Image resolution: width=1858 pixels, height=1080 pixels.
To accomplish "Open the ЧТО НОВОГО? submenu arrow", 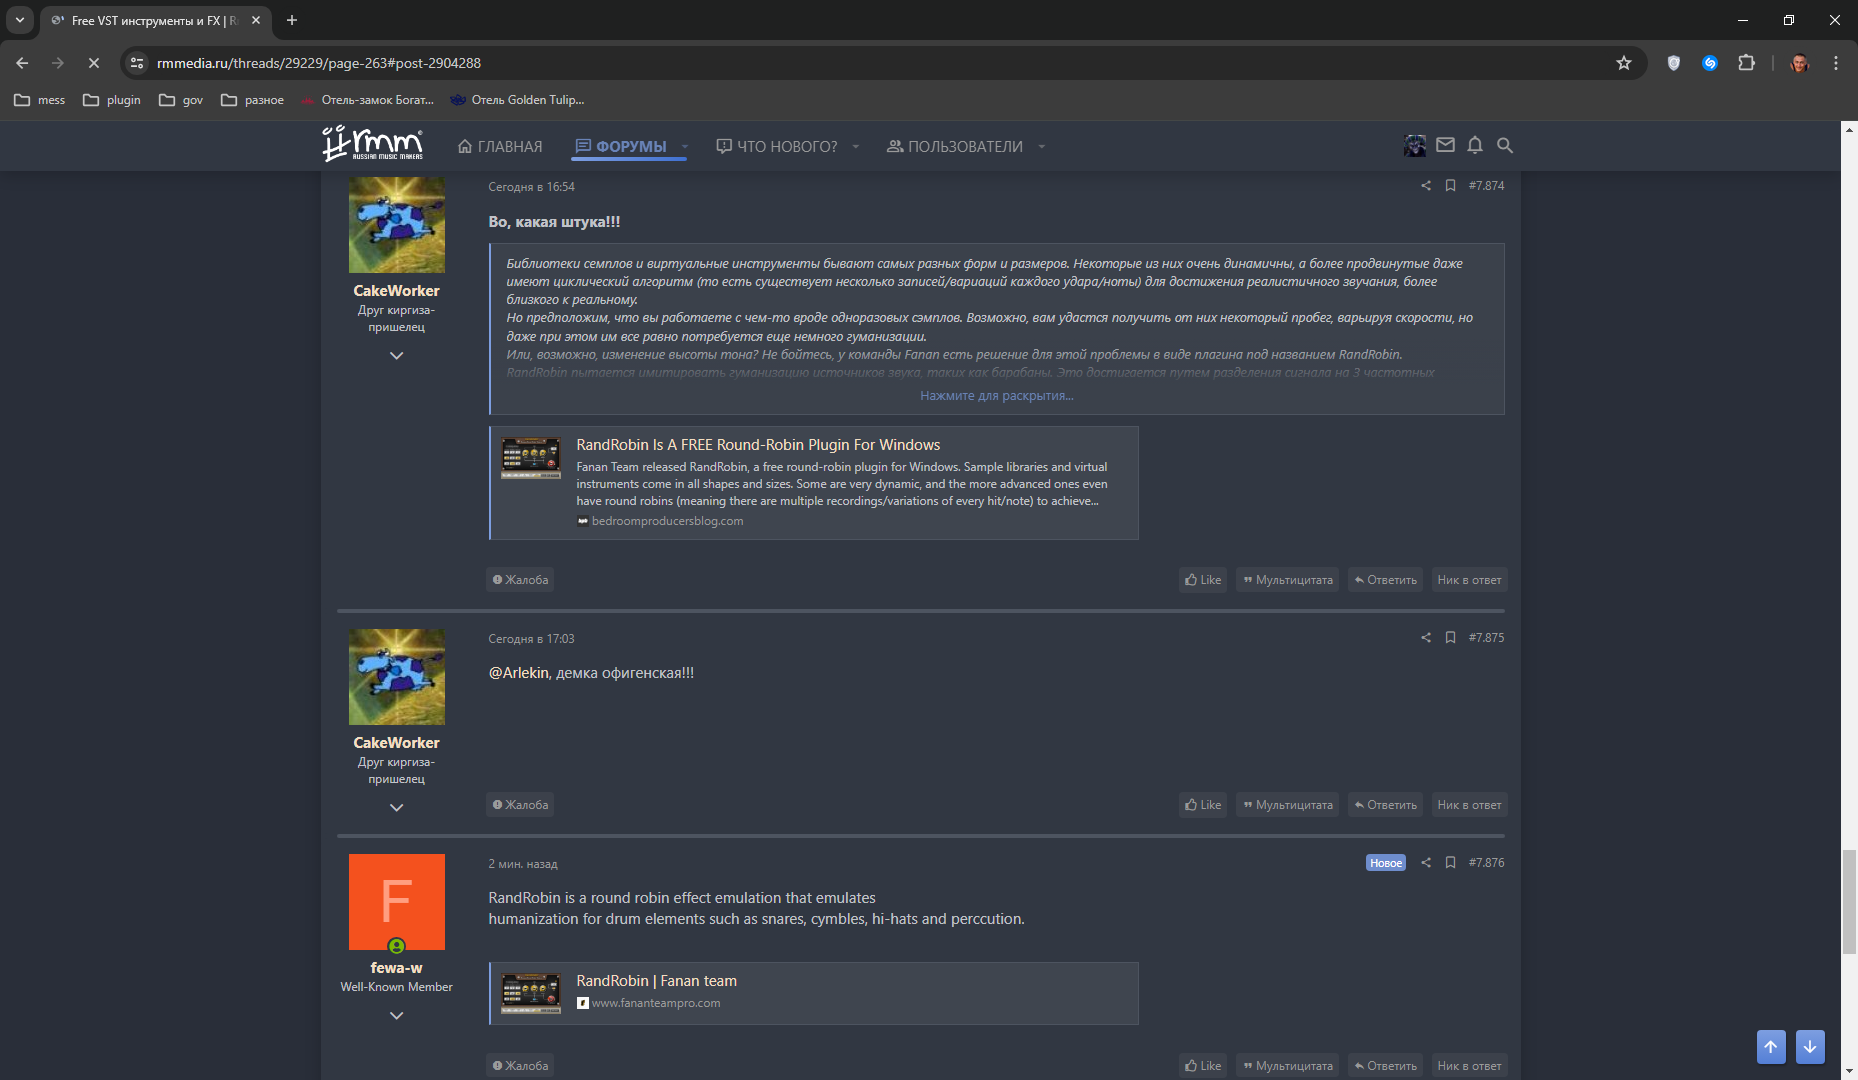I will (856, 147).
